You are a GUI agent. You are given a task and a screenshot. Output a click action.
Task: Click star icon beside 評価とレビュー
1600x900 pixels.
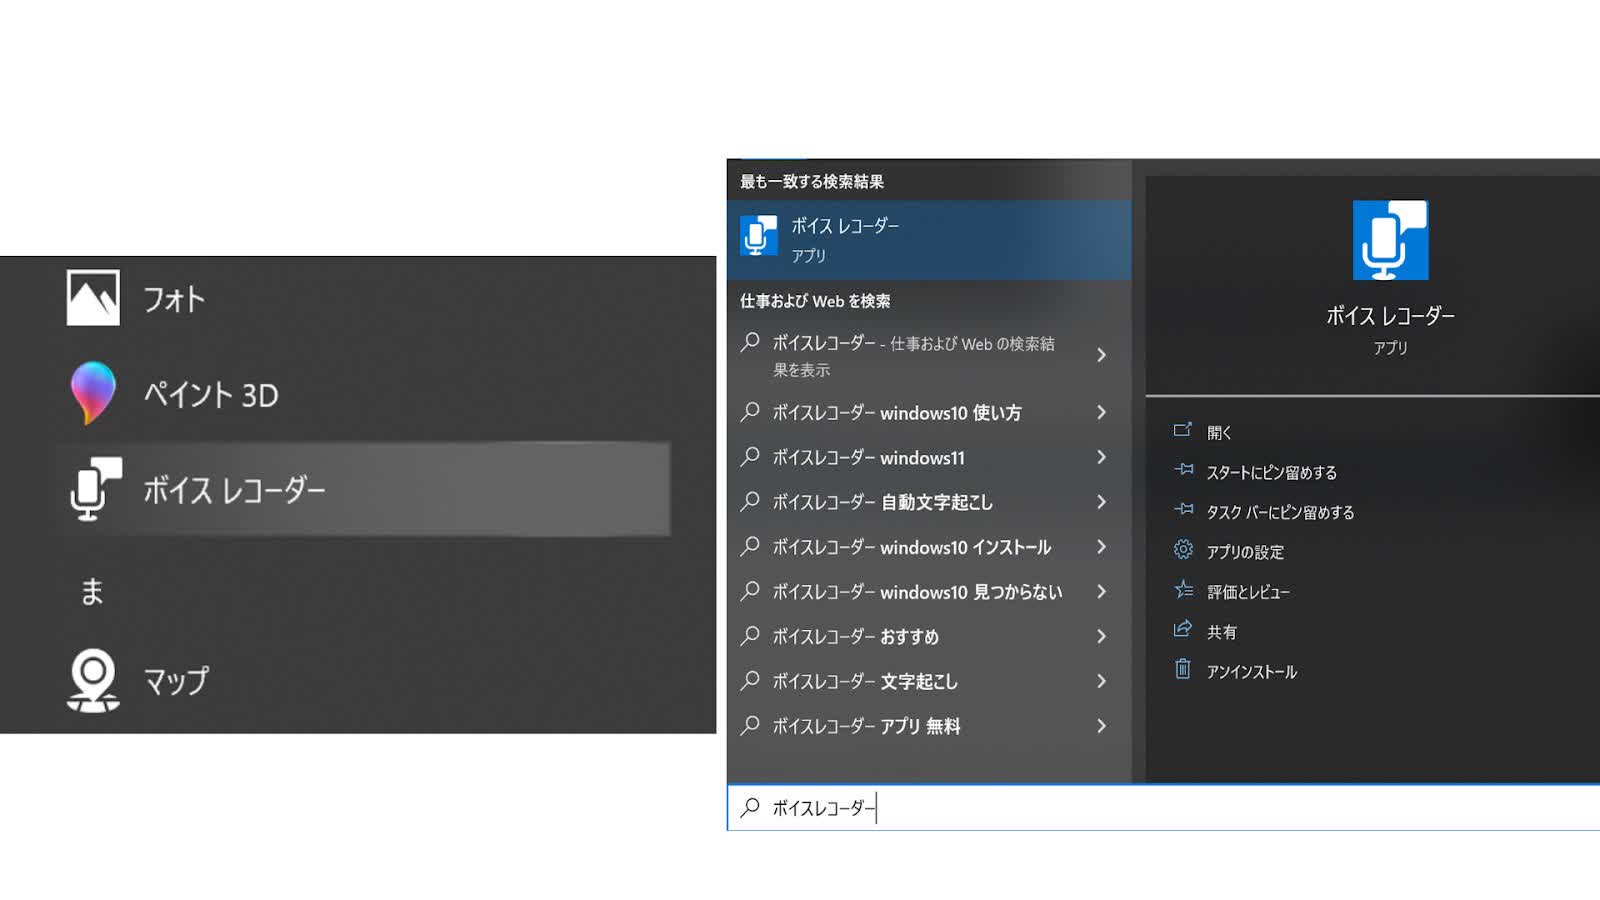coord(1183,590)
